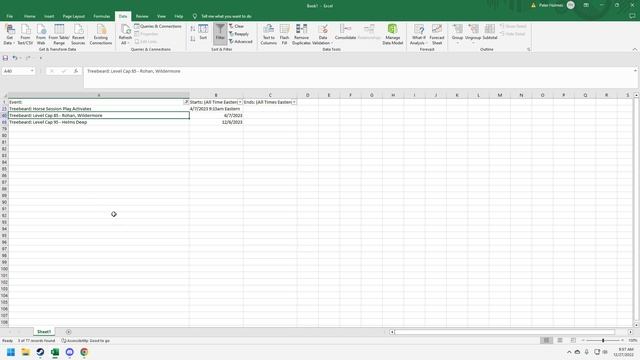Open Data Validation
The height and width of the screenshot is (360, 640).
coord(322,34)
